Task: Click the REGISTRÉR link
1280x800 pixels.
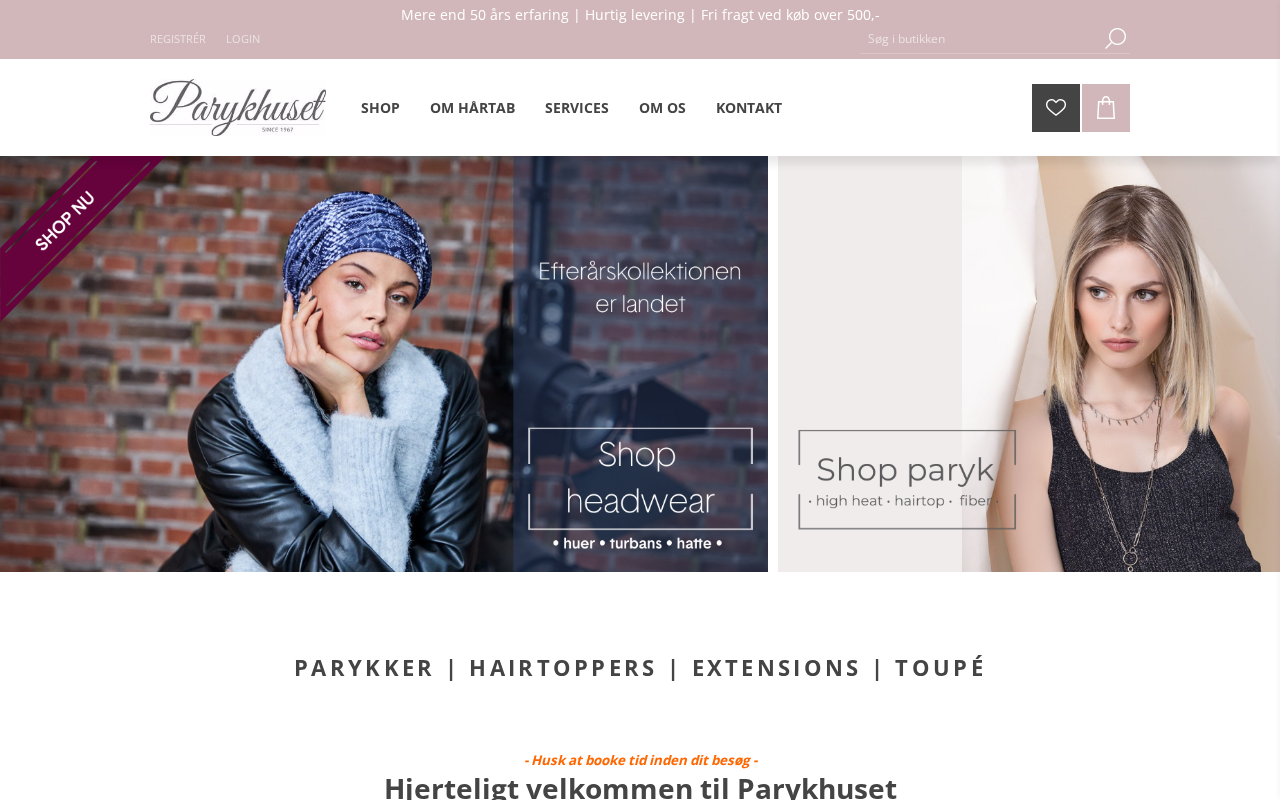Action: (178, 39)
